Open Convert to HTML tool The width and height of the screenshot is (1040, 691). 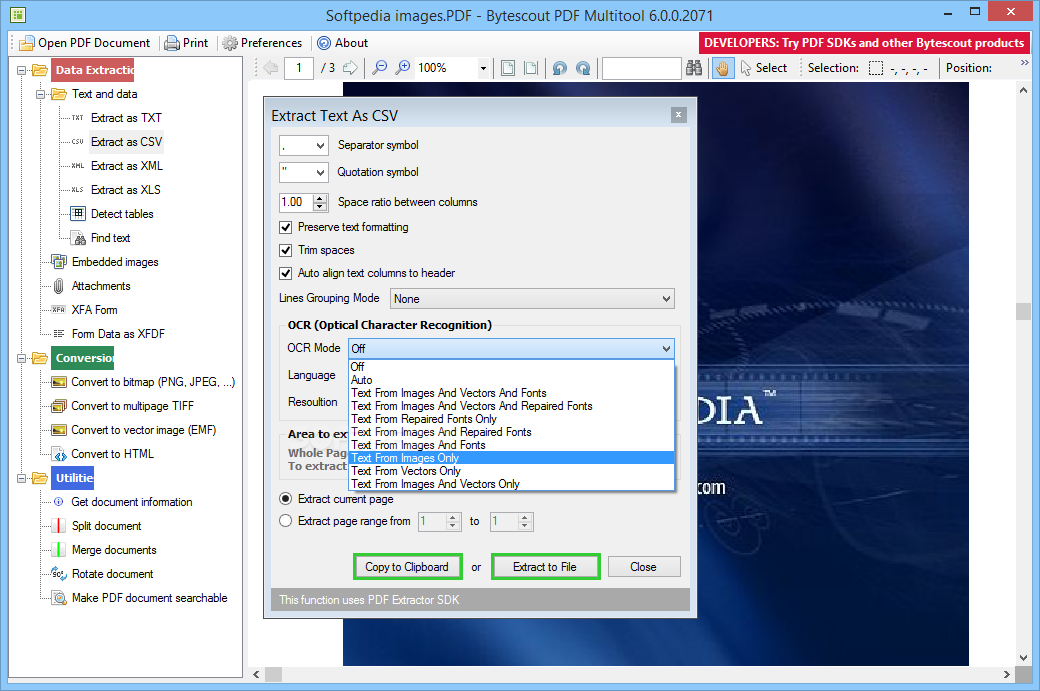[x=112, y=454]
